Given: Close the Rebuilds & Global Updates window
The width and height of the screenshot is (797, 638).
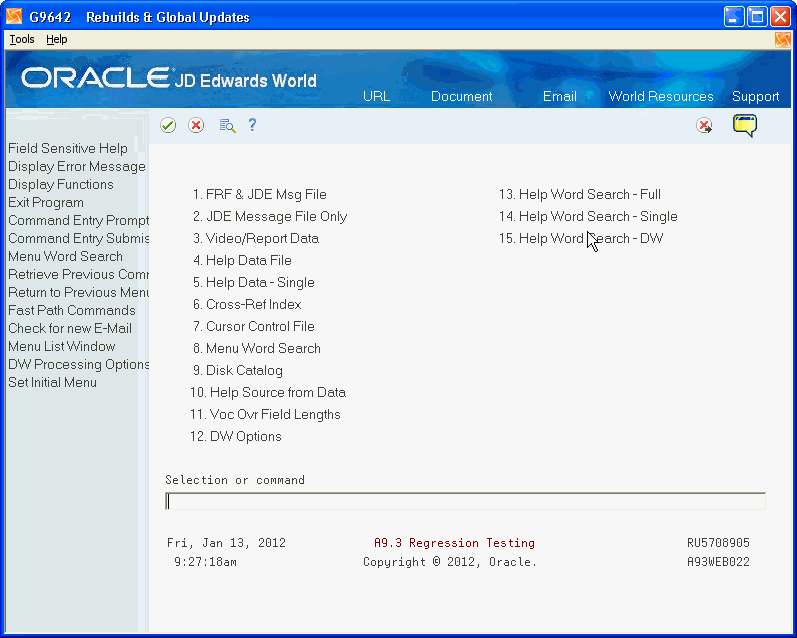Looking at the screenshot, I should point(780,17).
